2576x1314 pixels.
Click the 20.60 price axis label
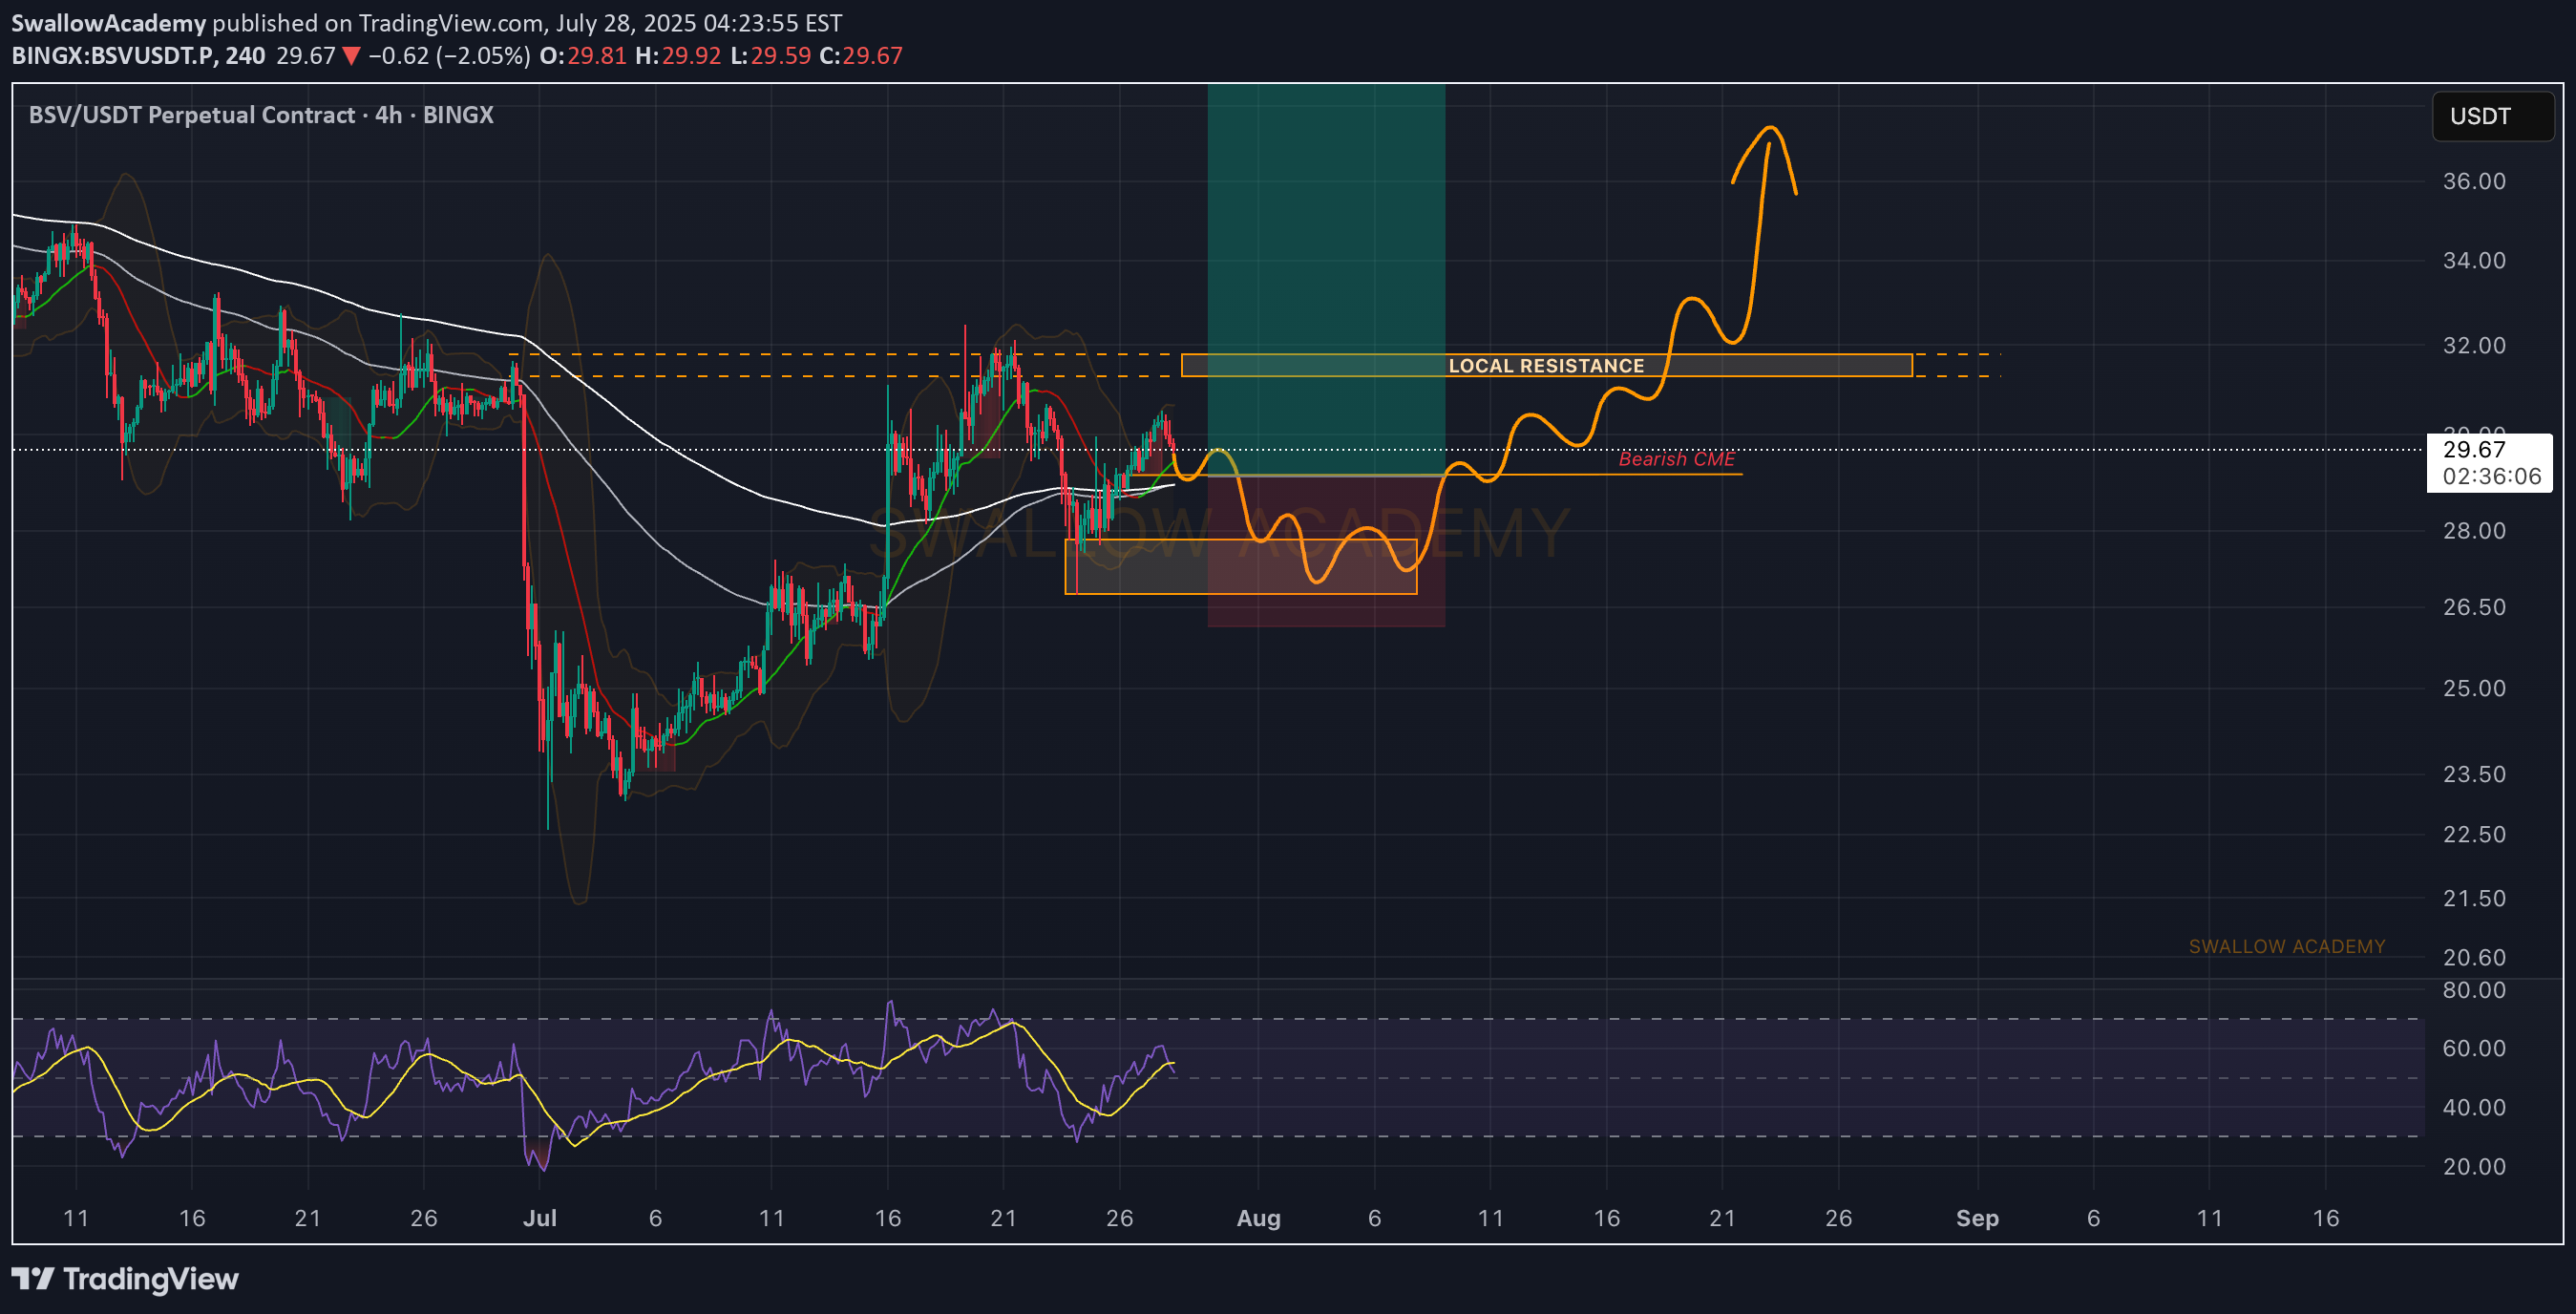click(2474, 957)
